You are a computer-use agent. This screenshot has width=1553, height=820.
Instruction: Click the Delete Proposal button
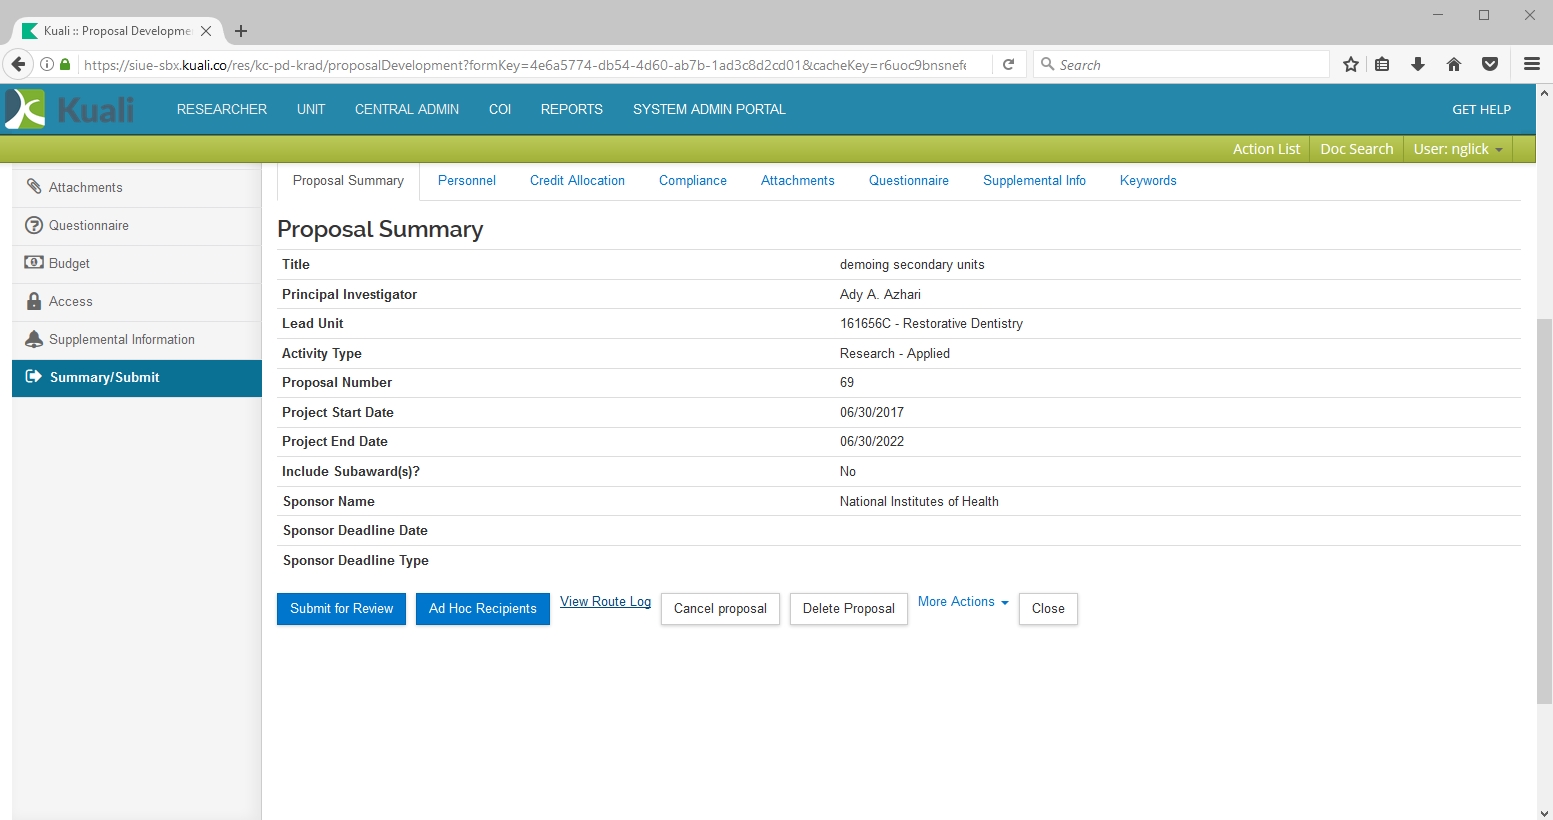point(848,609)
